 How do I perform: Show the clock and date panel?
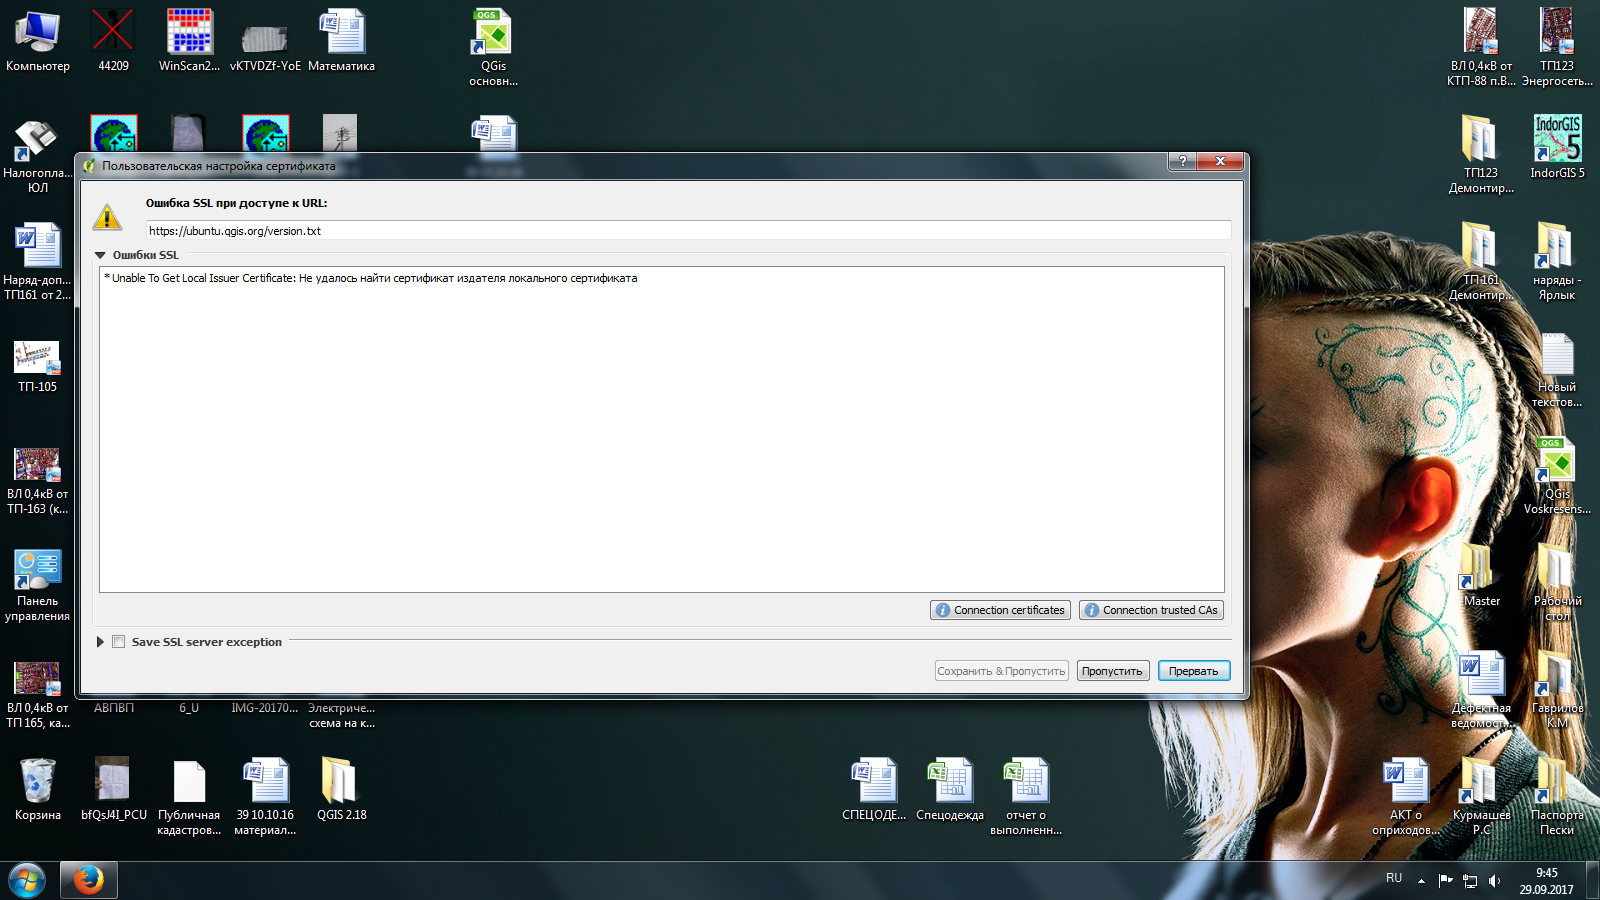[1546, 881]
